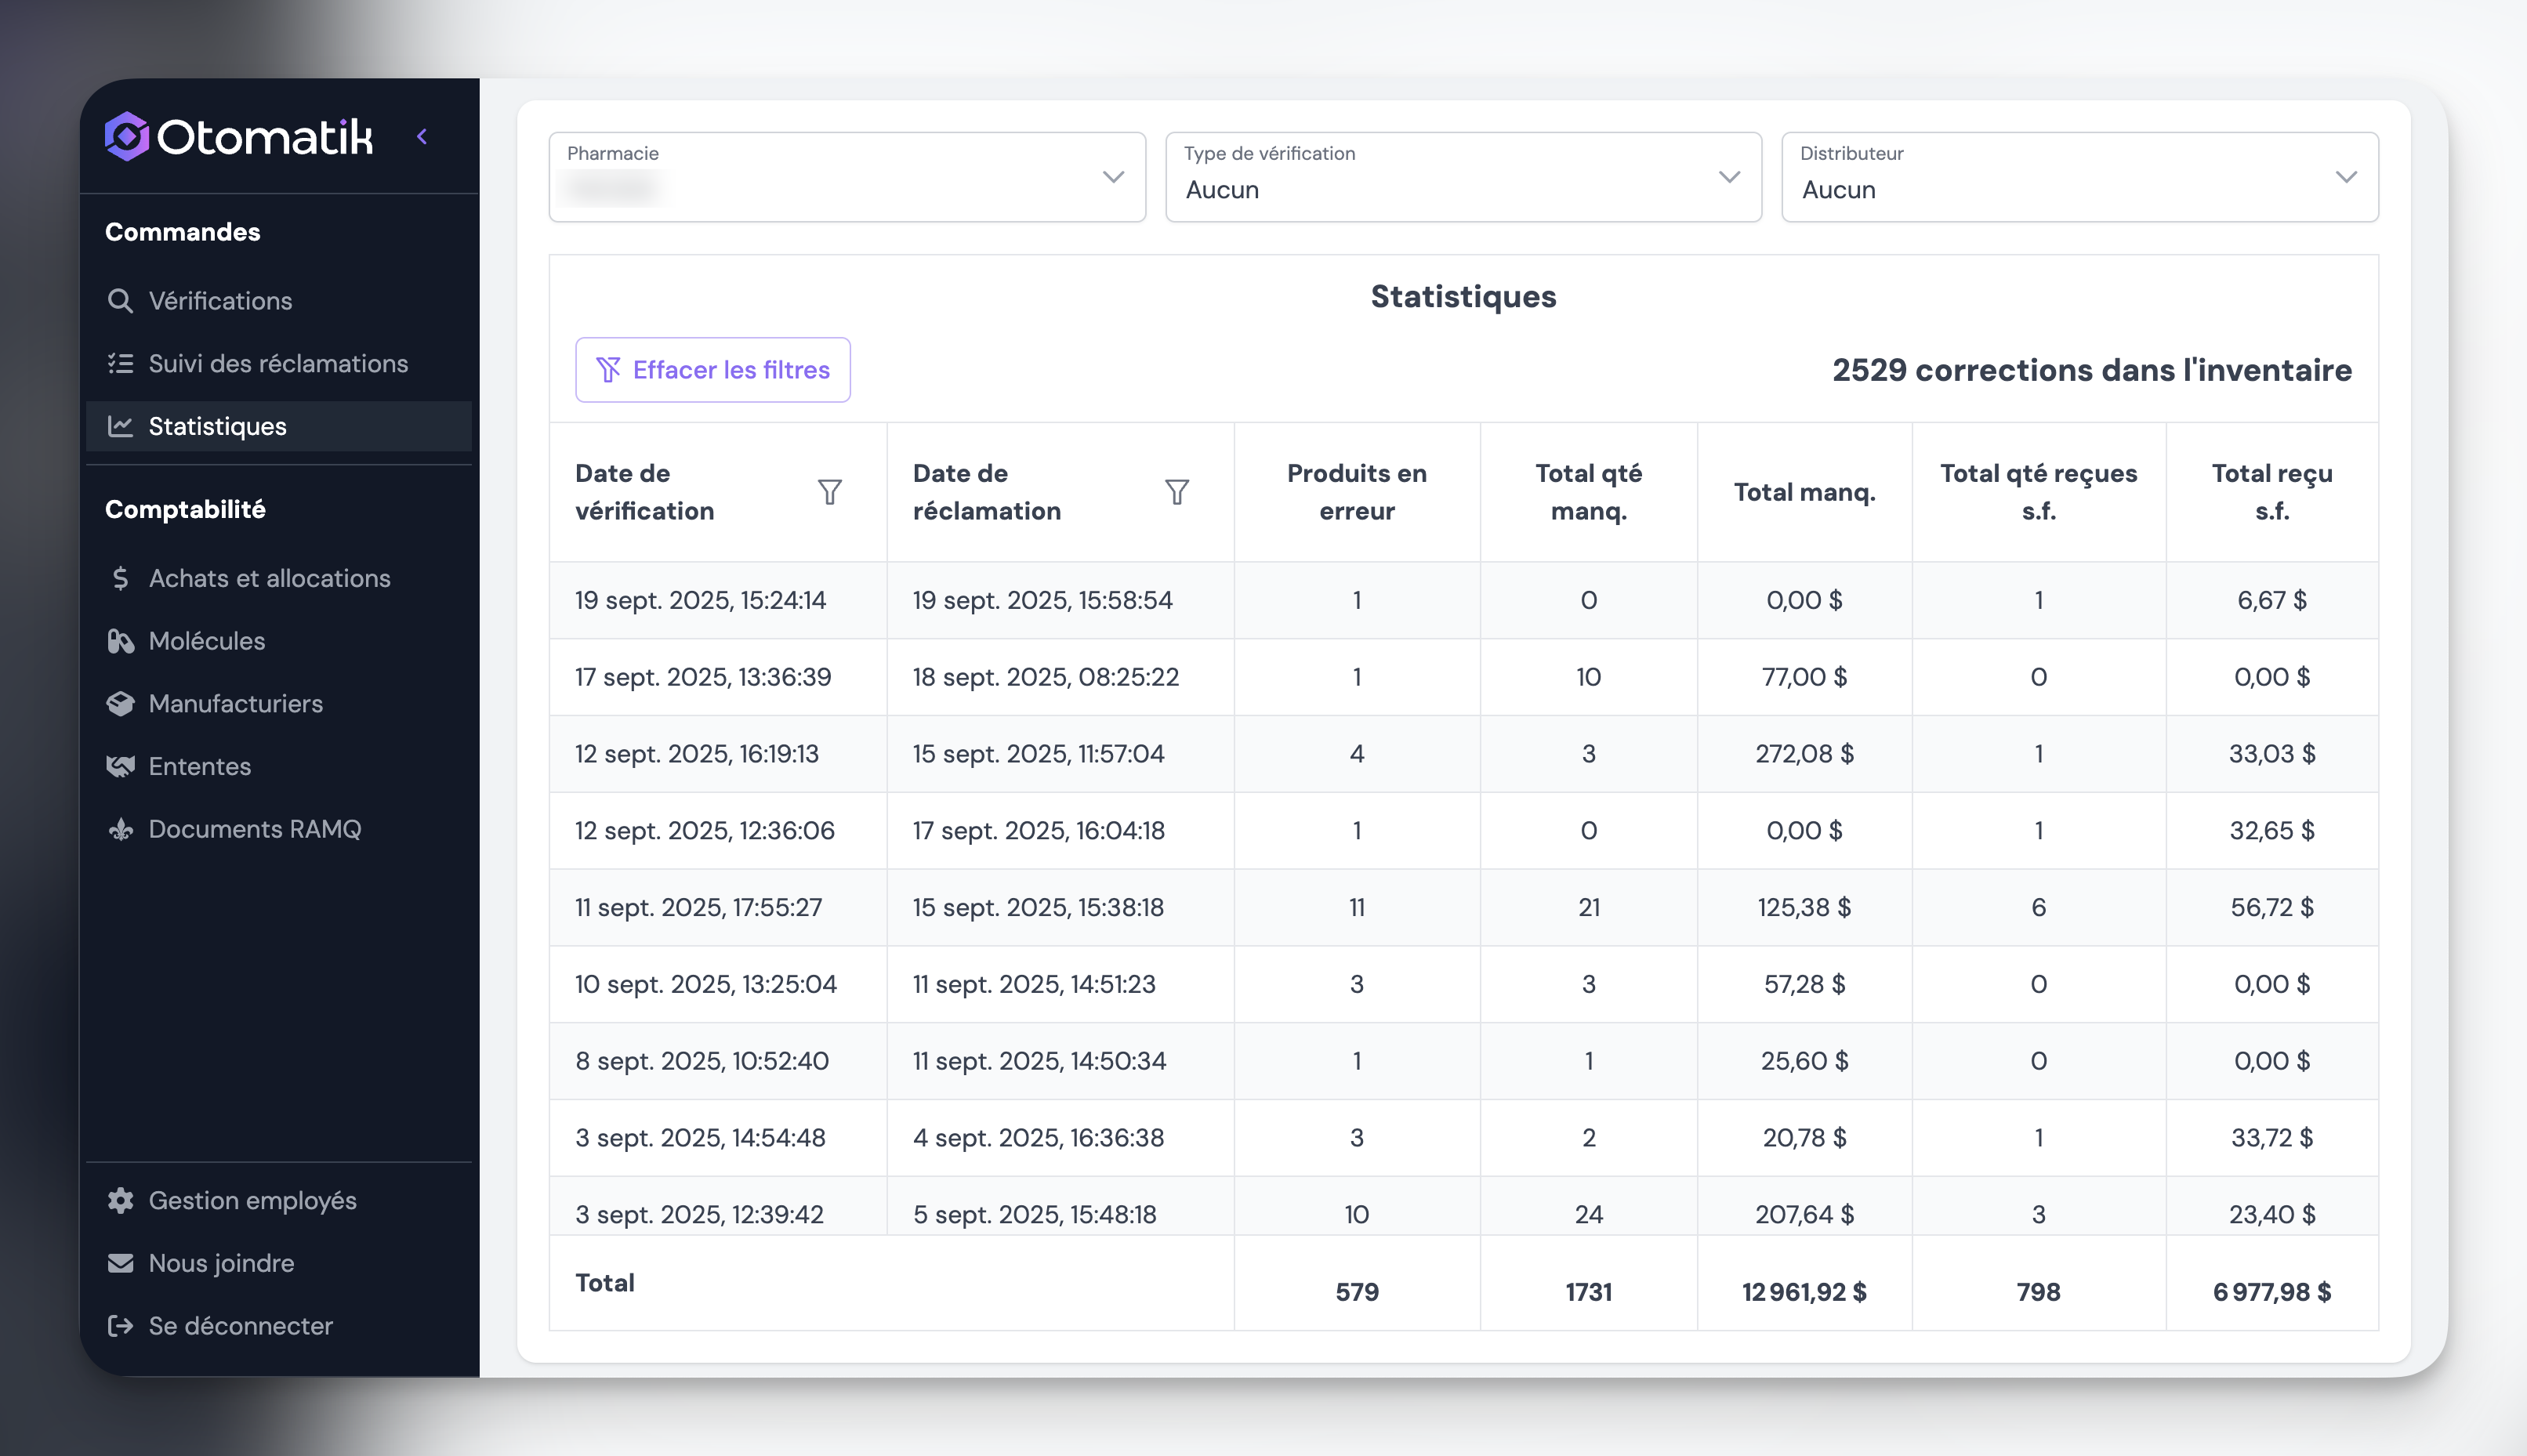The image size is (2527, 1456).
Task: Click the Otomatik logo icon
Action: (x=127, y=136)
